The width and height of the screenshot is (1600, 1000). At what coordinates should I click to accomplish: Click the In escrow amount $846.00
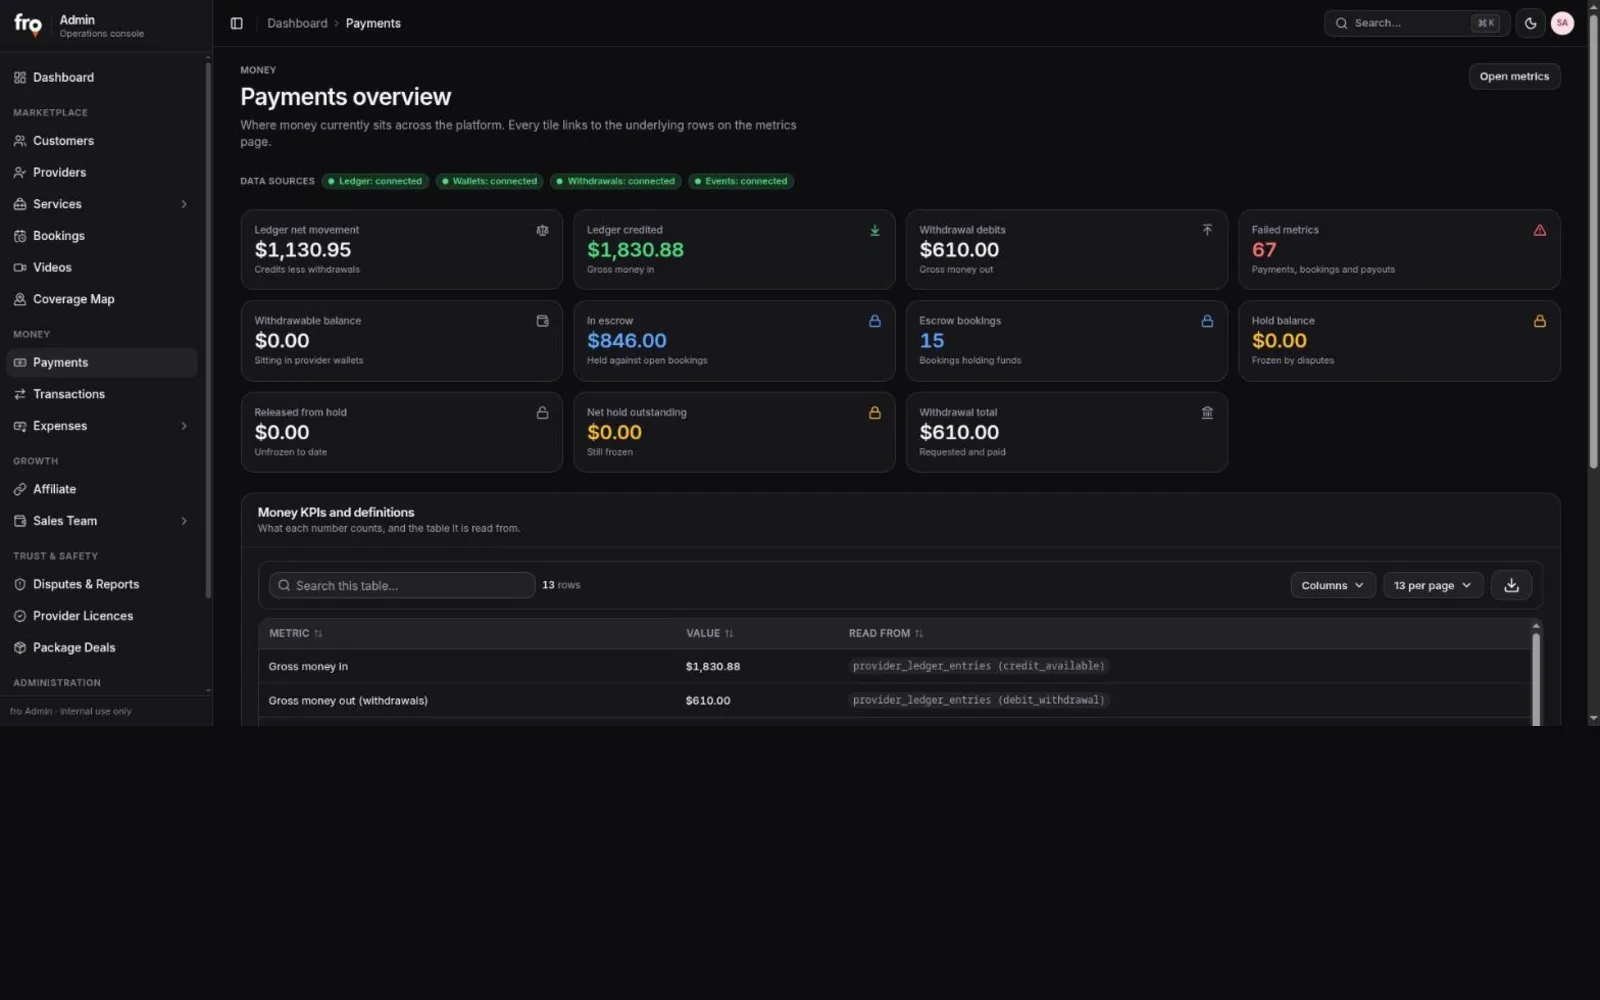[x=627, y=341]
